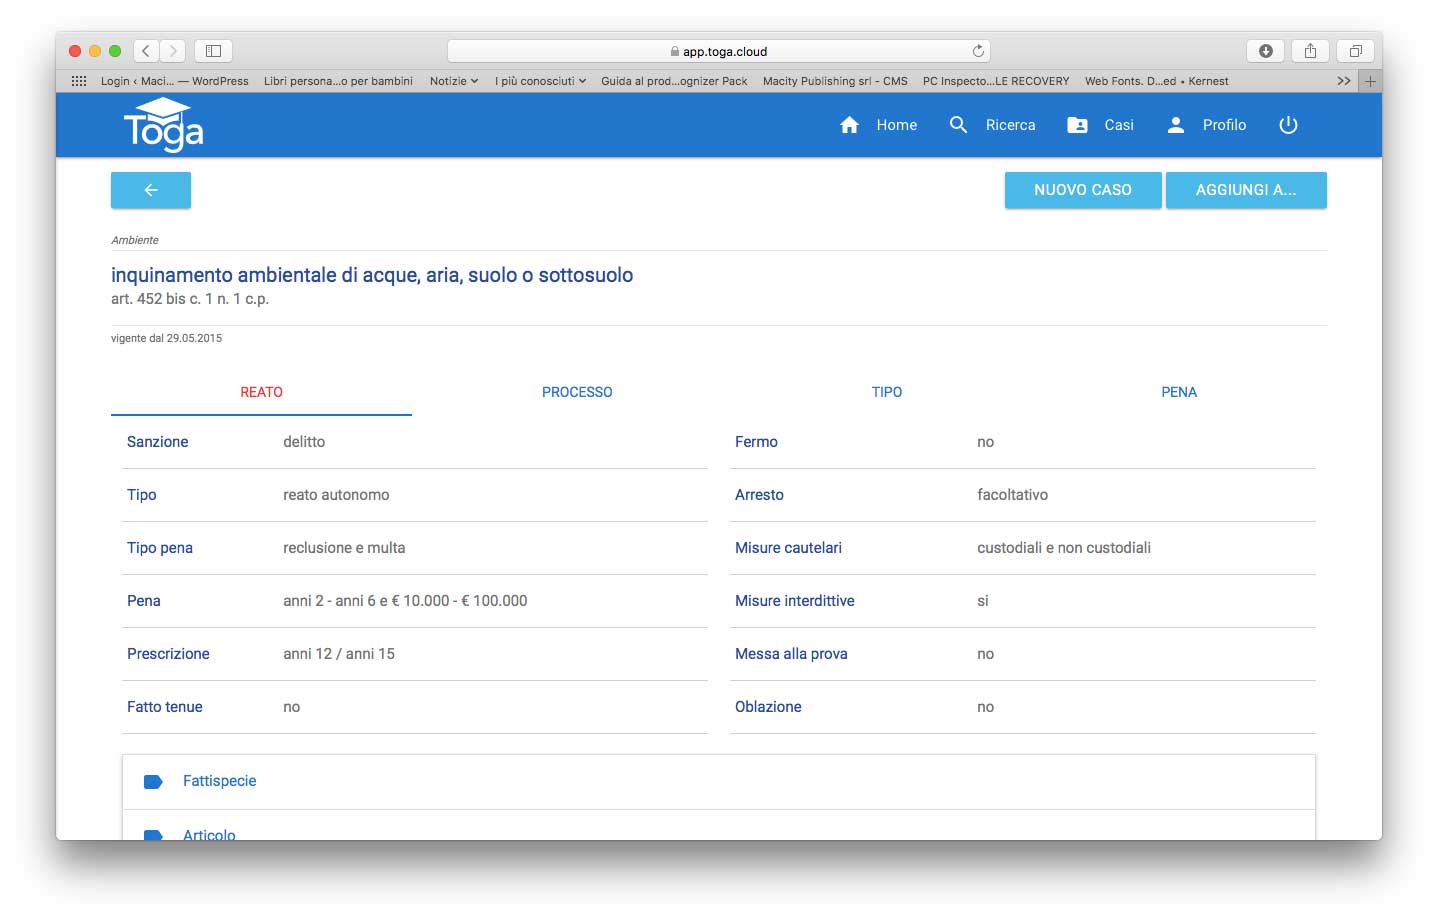This screenshot has width=1438, height=920.
Task: Click the 'reclusione e multa' value
Action: pyautogui.click(x=344, y=548)
